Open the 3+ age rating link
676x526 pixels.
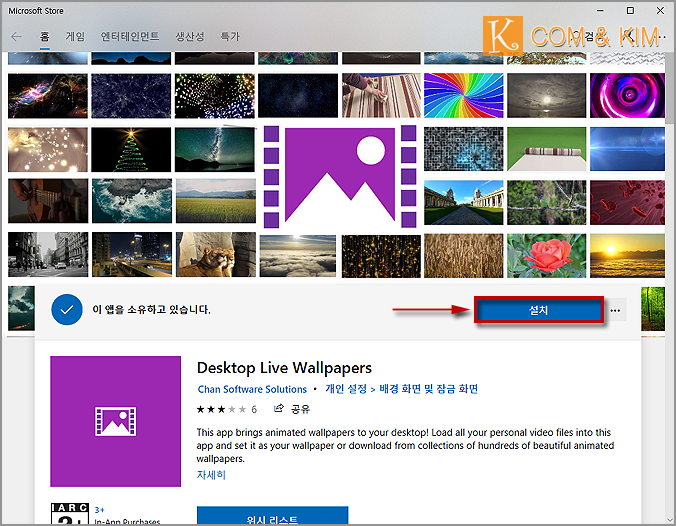99,510
